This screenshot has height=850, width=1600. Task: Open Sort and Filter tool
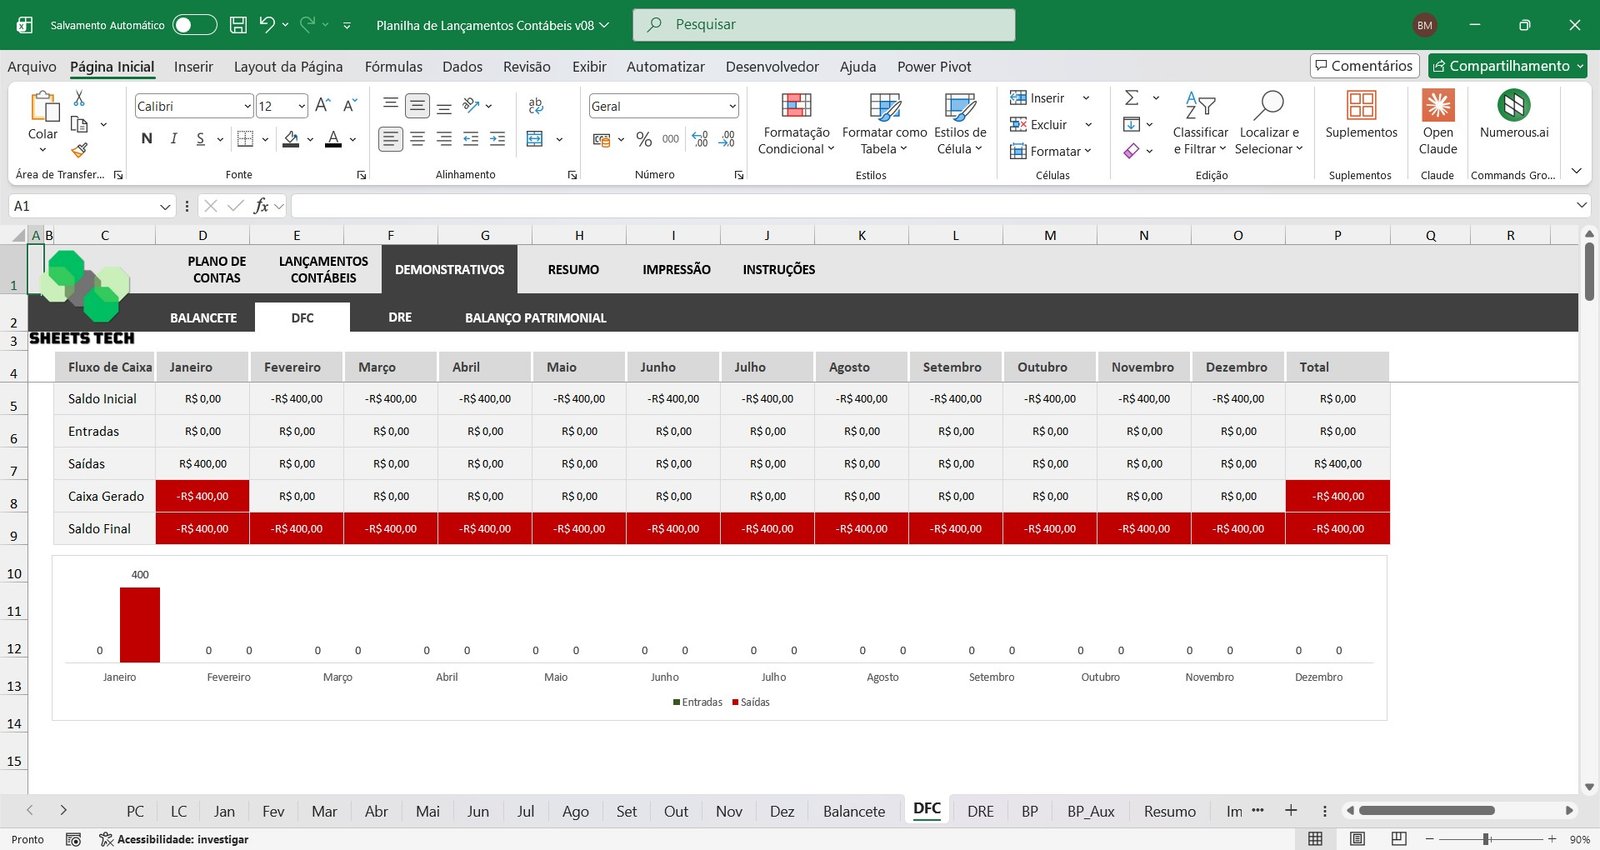pos(1200,107)
